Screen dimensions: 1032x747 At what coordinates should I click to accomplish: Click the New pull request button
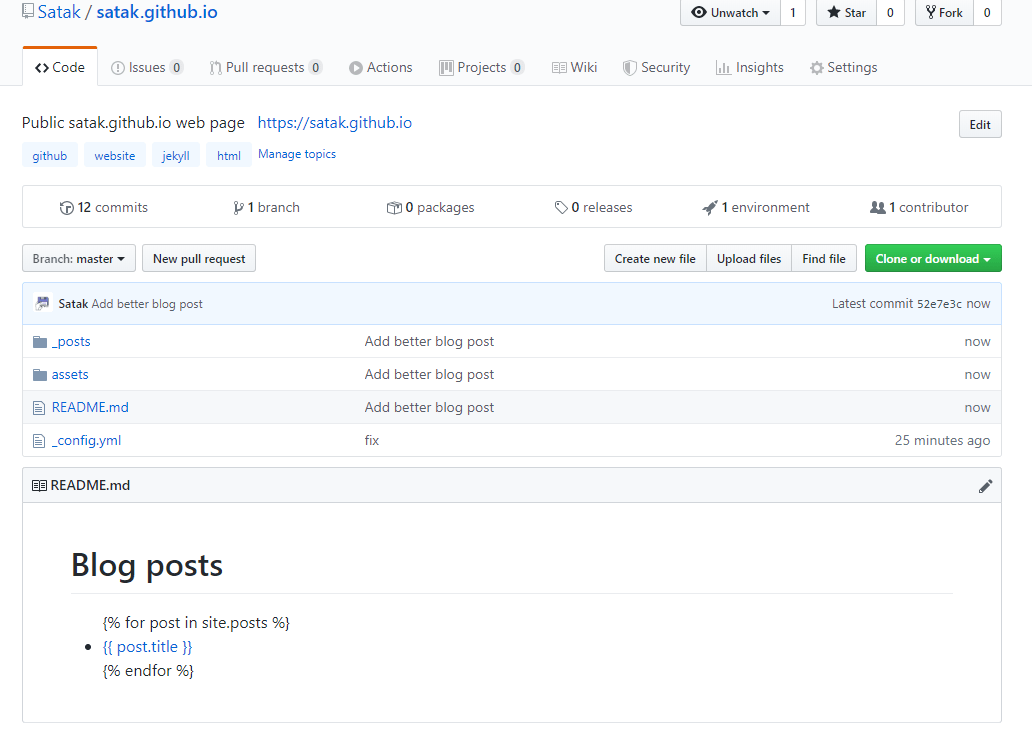click(x=198, y=258)
